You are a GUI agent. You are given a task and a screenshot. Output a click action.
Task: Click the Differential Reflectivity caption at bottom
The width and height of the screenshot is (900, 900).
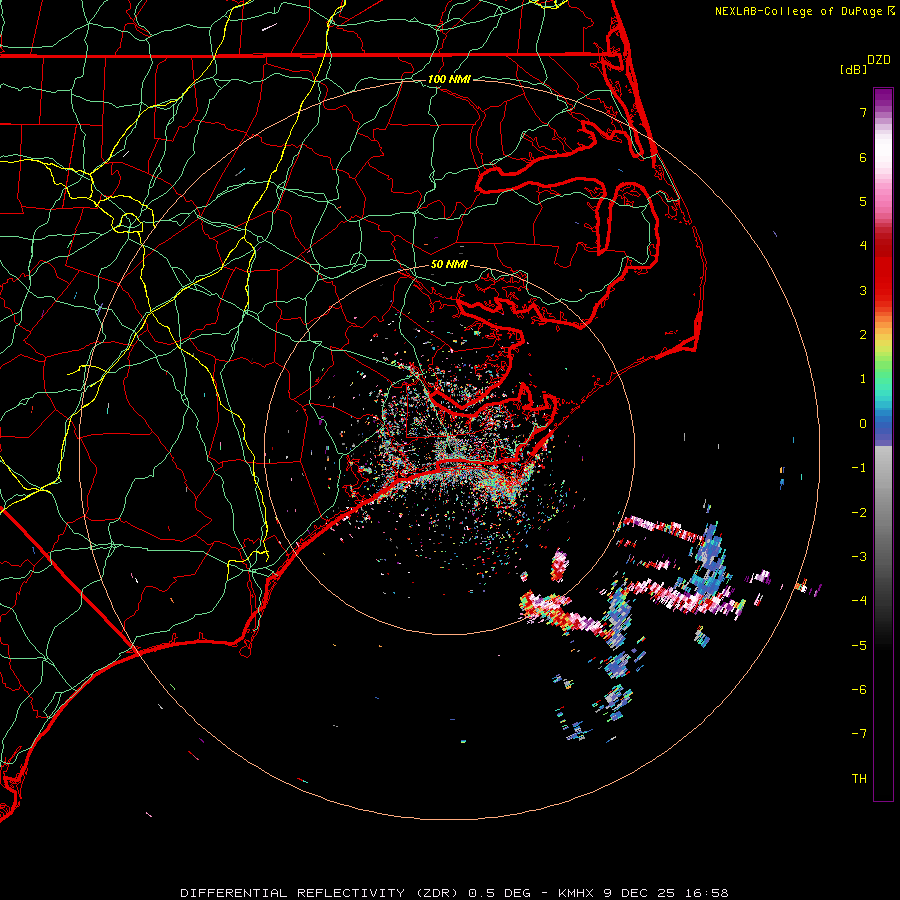pos(455,893)
